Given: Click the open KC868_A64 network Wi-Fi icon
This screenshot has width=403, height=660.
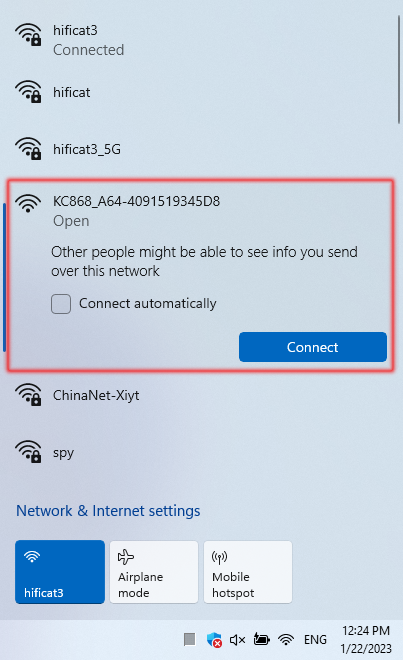Looking at the screenshot, I should [x=28, y=203].
